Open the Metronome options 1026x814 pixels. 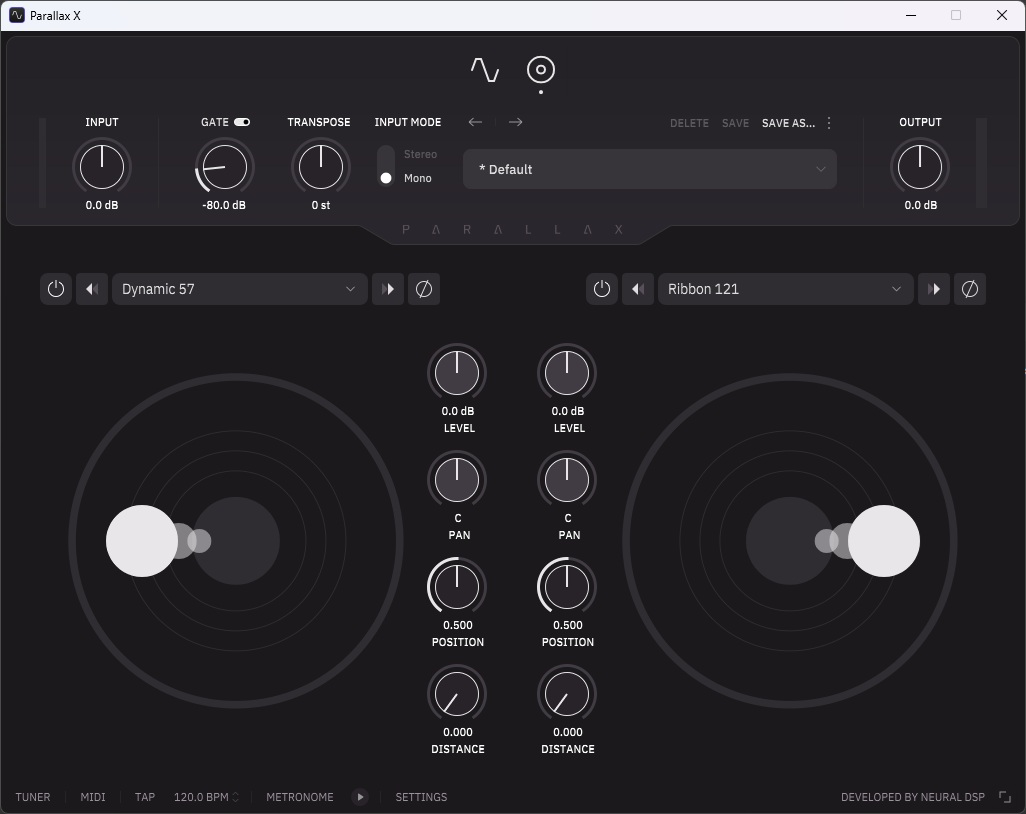[x=300, y=797]
